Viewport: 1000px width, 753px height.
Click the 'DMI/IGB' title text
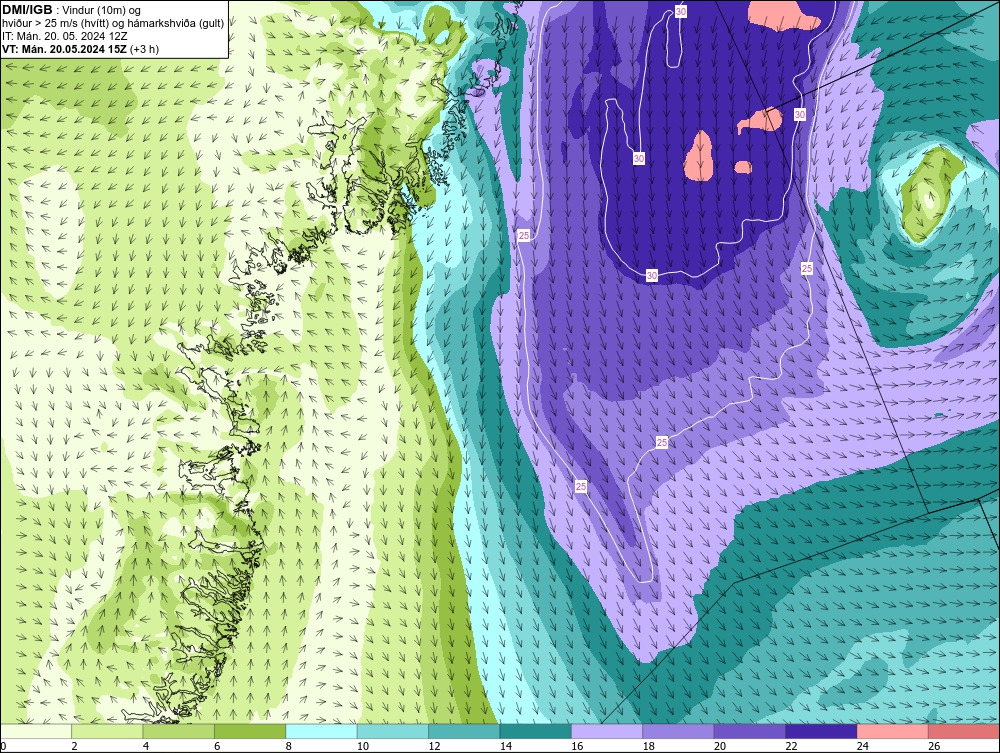point(27,10)
